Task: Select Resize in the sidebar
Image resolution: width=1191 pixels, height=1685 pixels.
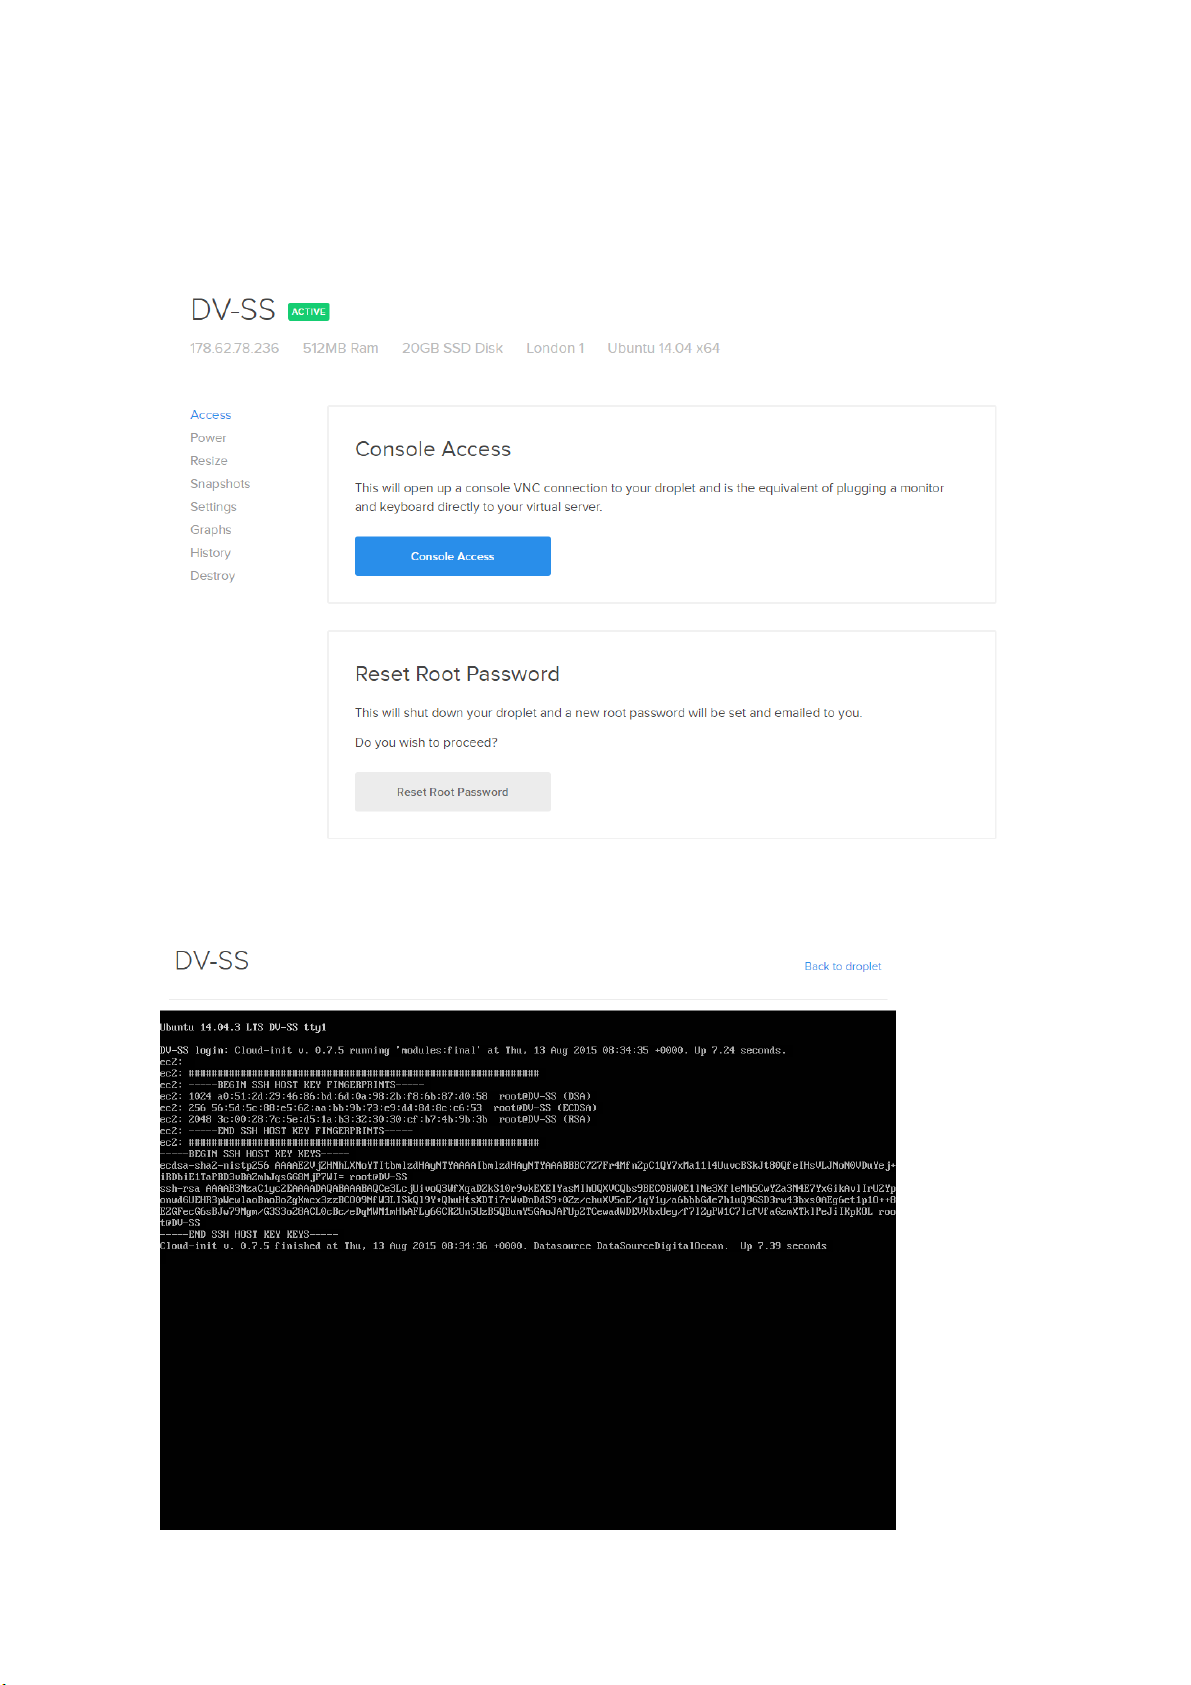Action: (209, 461)
